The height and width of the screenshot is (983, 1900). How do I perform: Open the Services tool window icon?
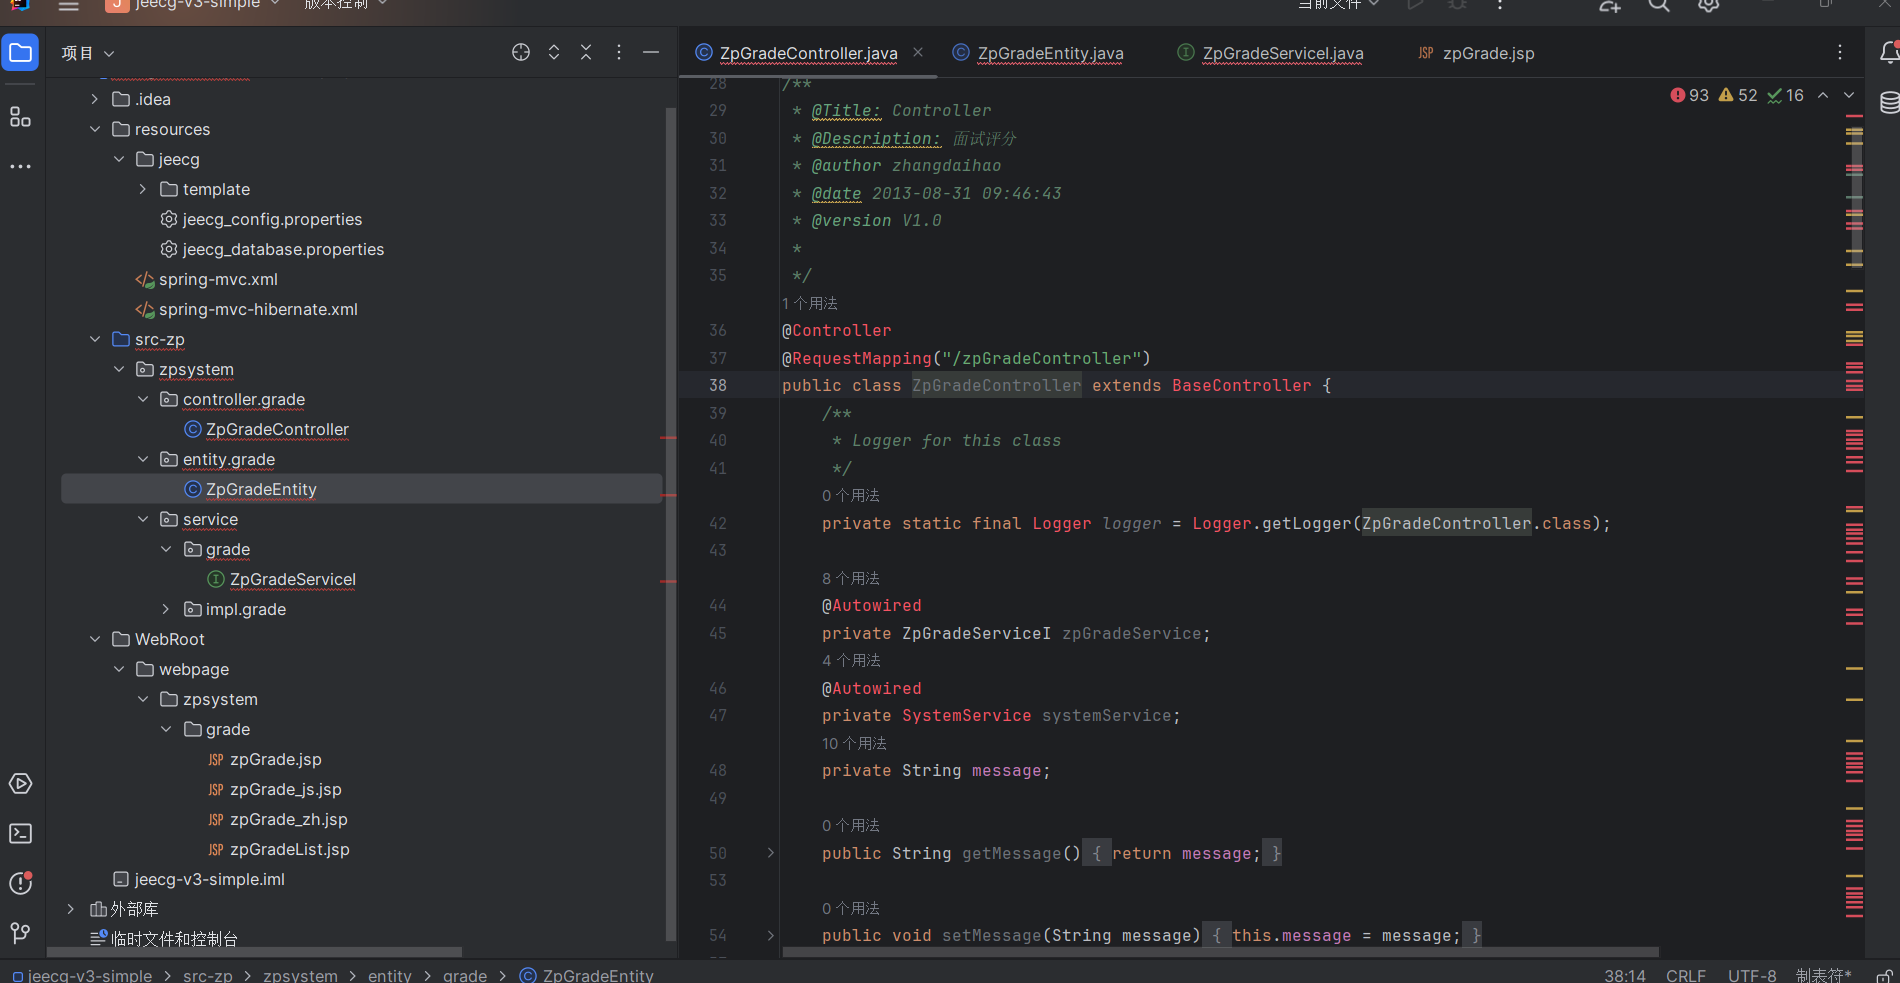pos(20,783)
